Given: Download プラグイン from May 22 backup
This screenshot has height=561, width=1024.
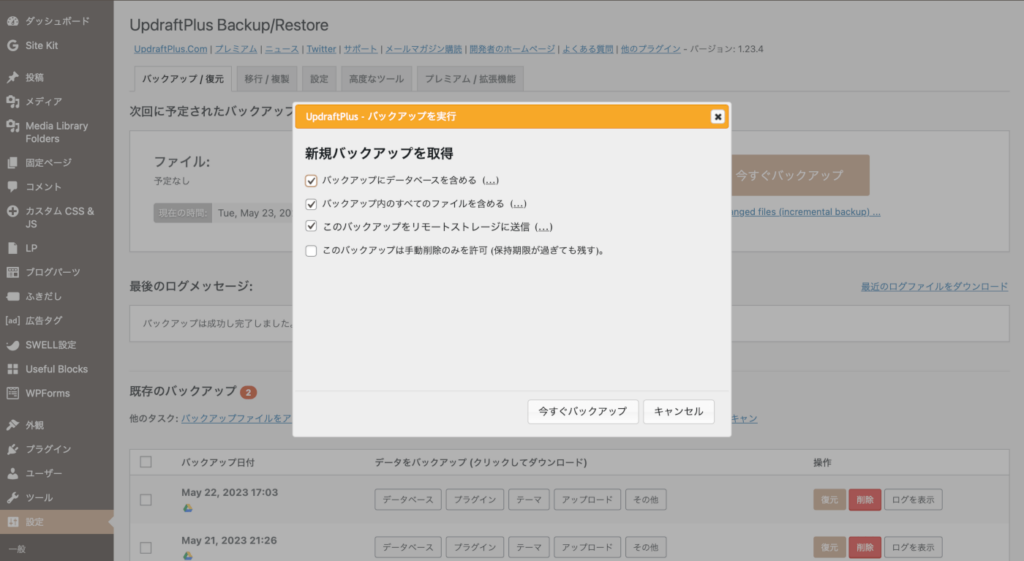Looking at the screenshot, I should (x=475, y=500).
